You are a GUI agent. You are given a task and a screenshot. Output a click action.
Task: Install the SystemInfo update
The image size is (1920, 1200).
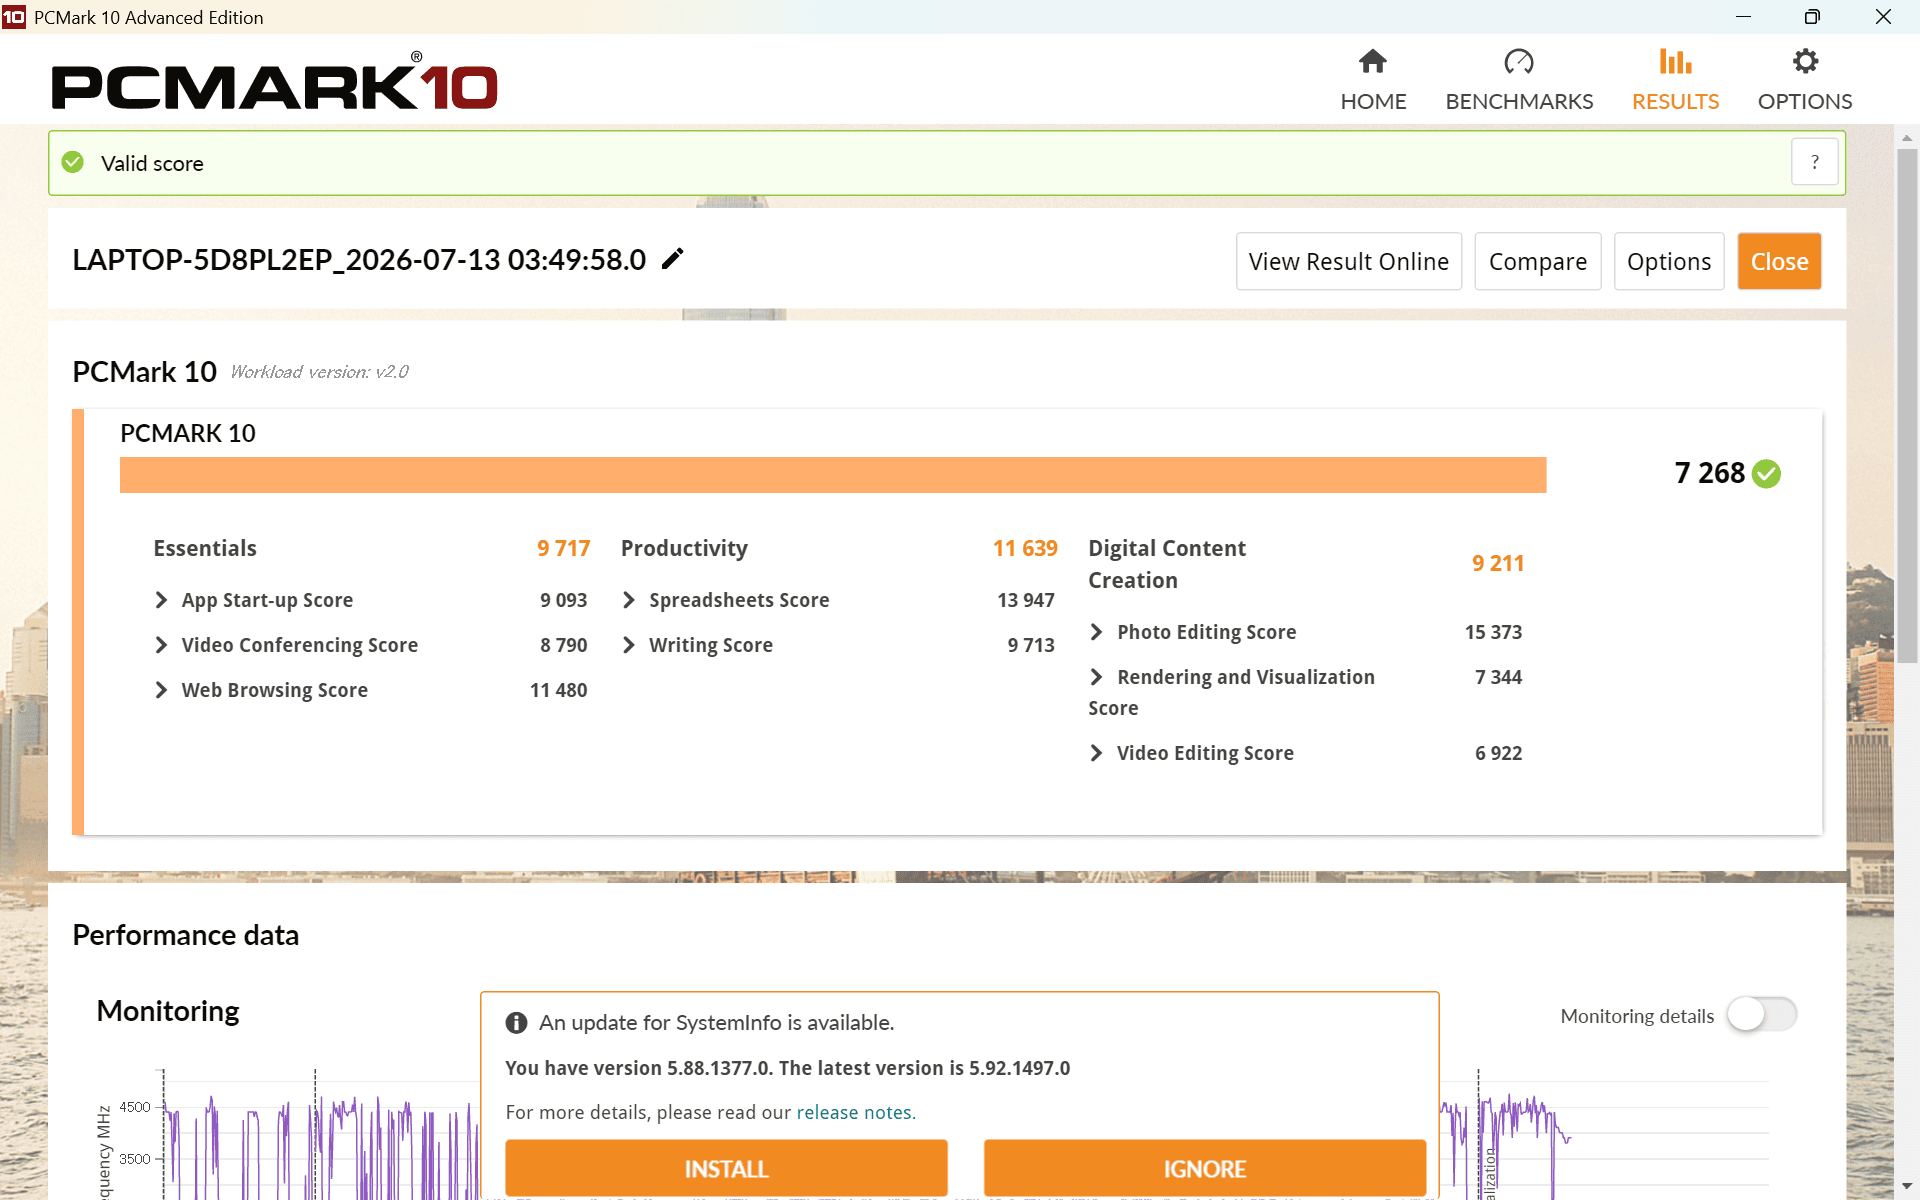(726, 1168)
